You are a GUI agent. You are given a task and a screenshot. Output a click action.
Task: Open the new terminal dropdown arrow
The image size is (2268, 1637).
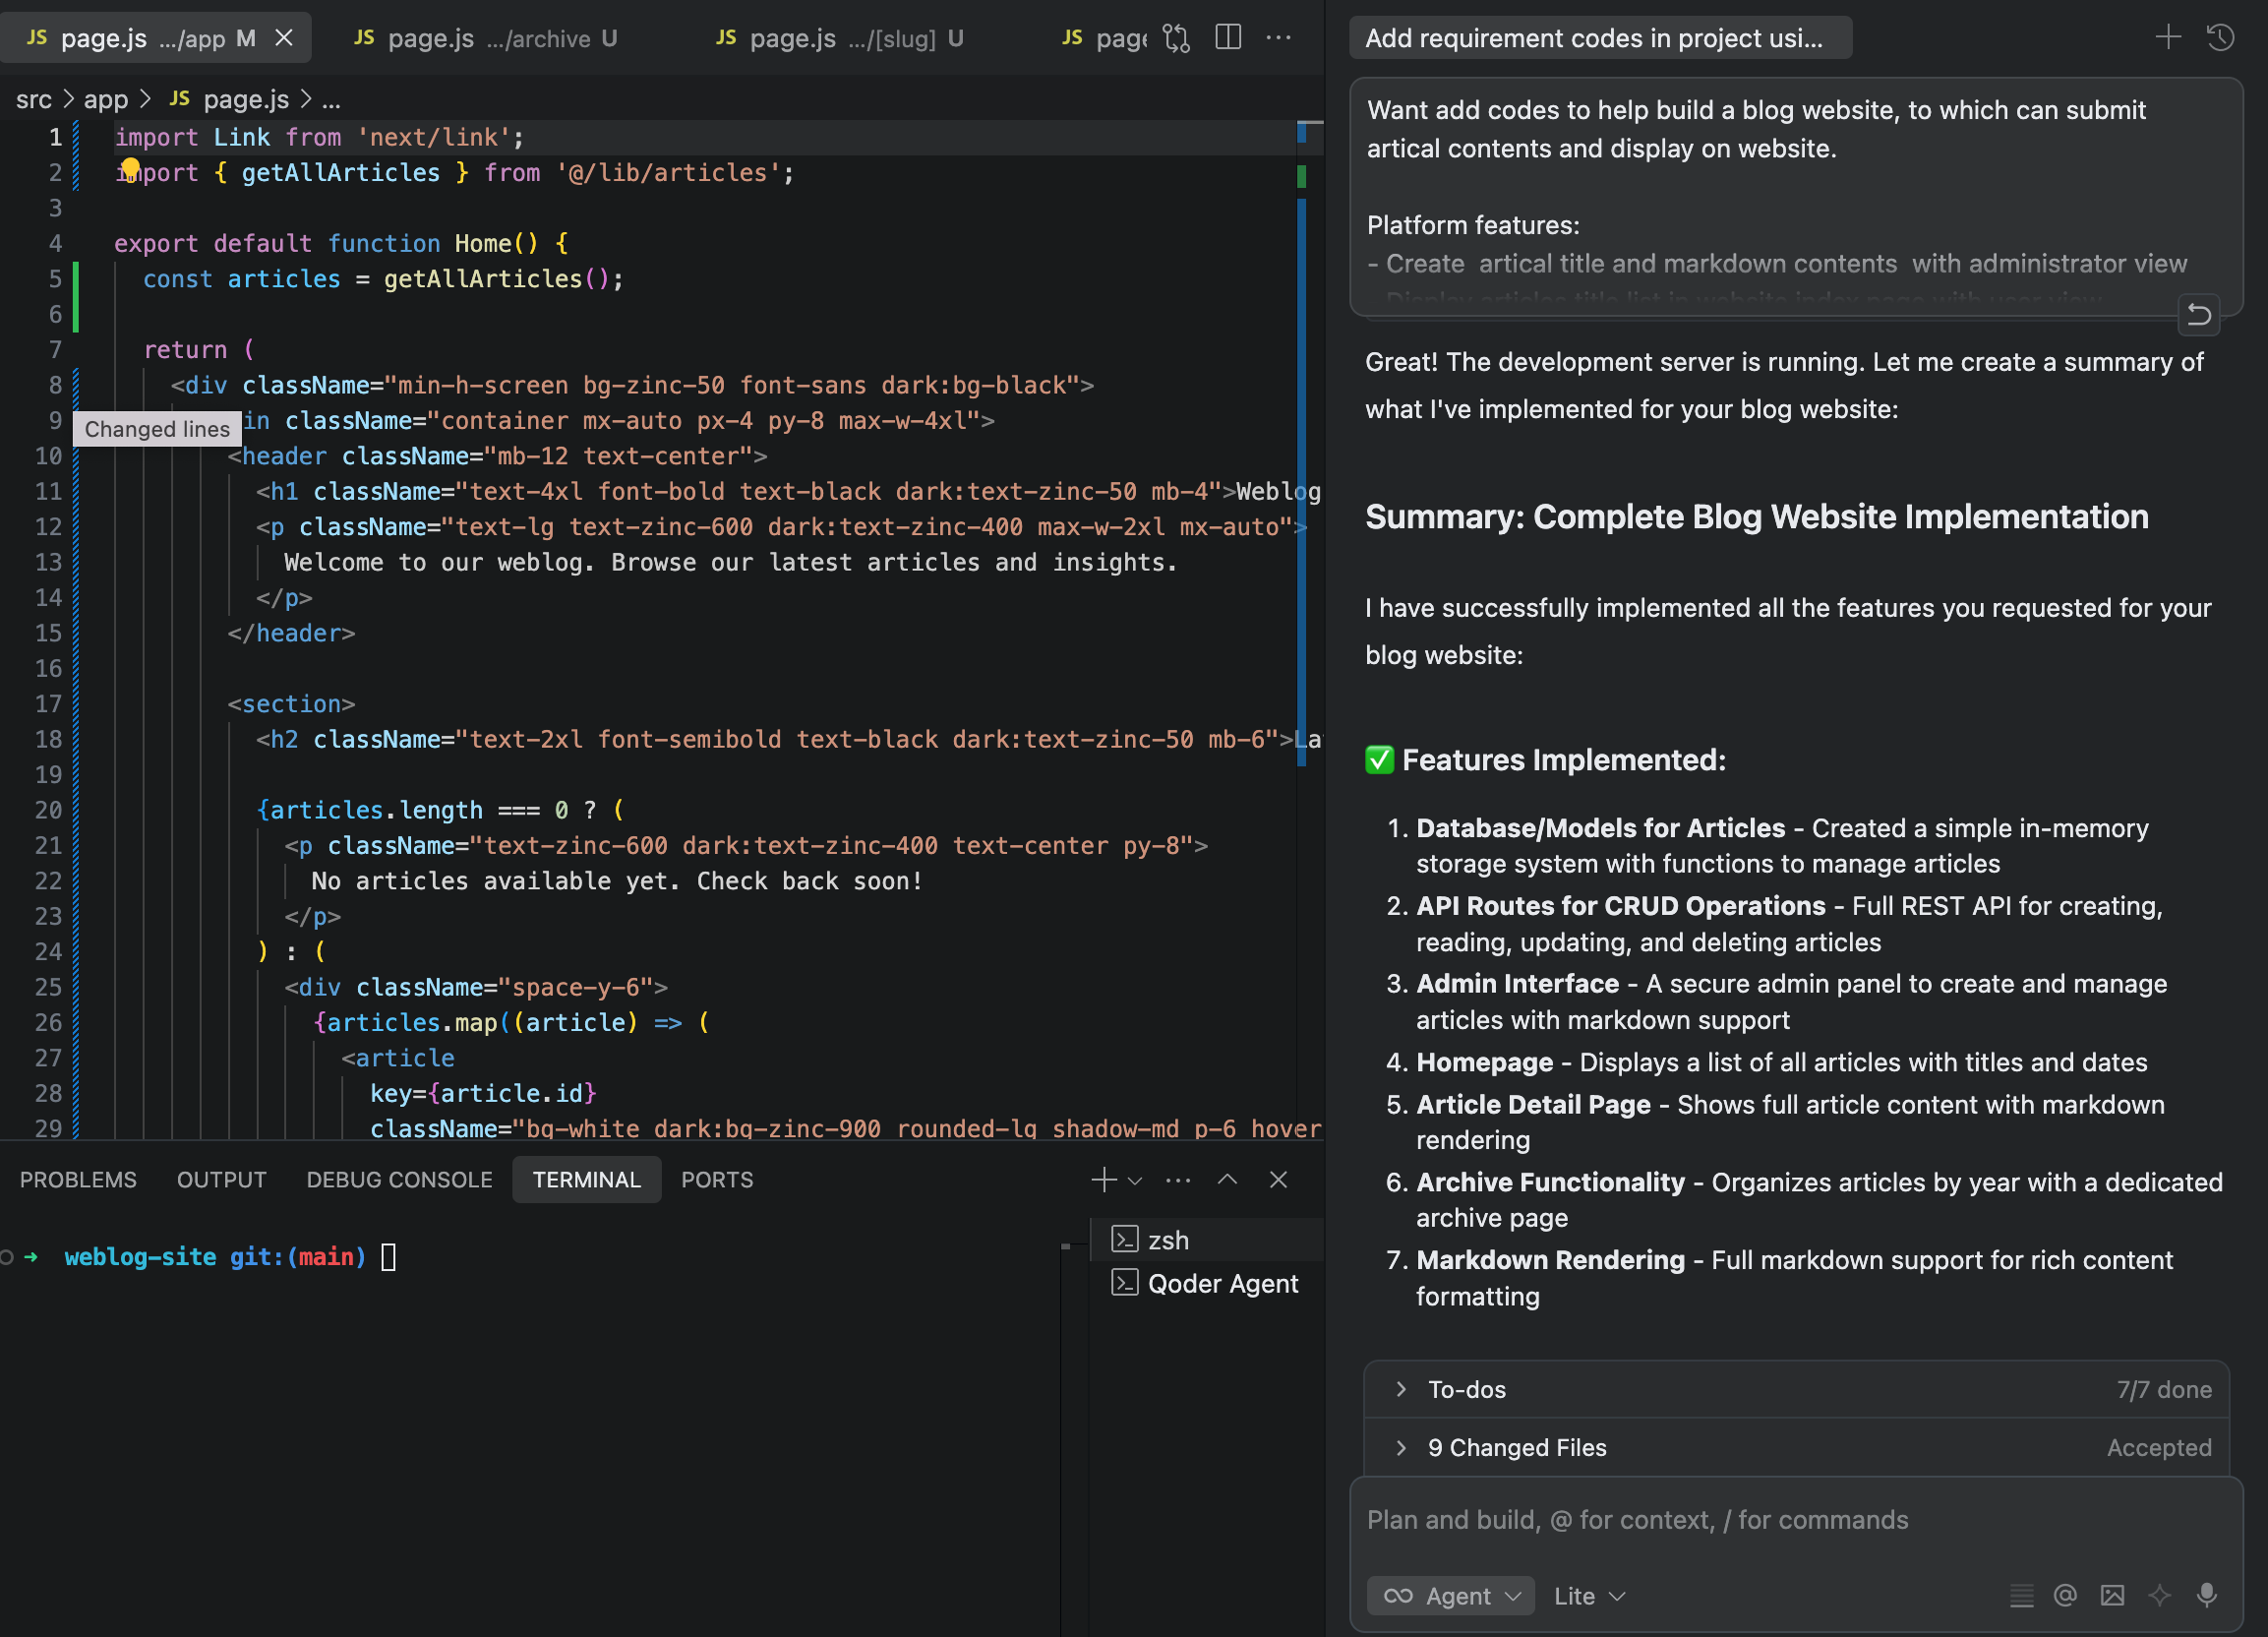click(x=1135, y=1180)
